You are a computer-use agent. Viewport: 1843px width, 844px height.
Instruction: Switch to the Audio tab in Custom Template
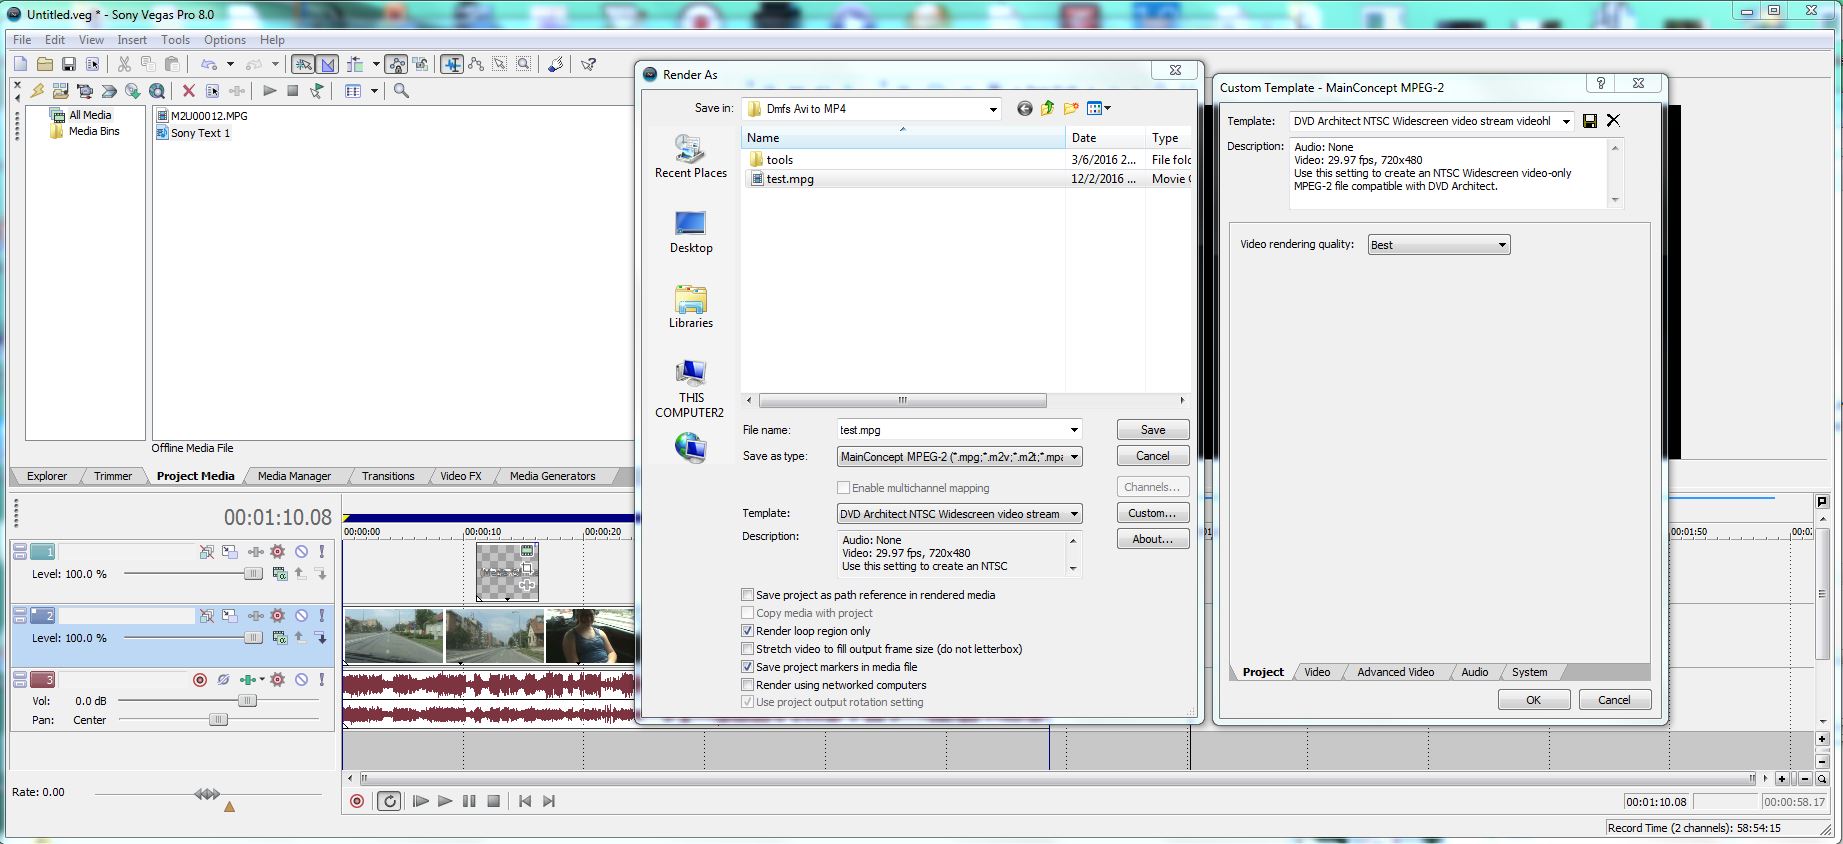click(1475, 672)
